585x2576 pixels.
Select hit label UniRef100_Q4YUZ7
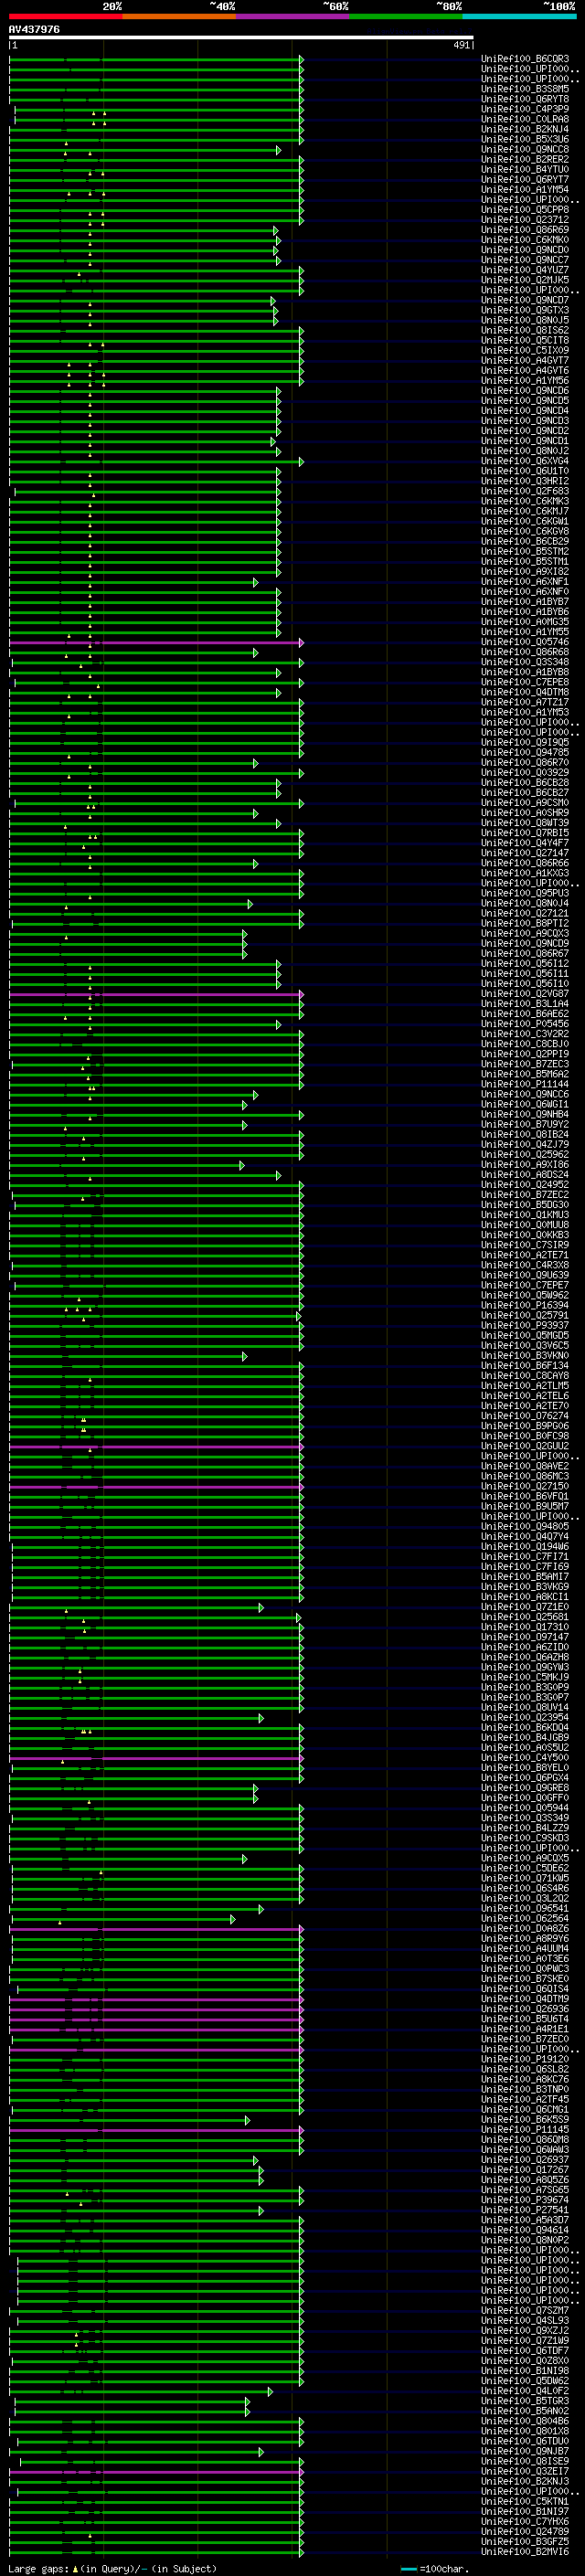pos(525,270)
